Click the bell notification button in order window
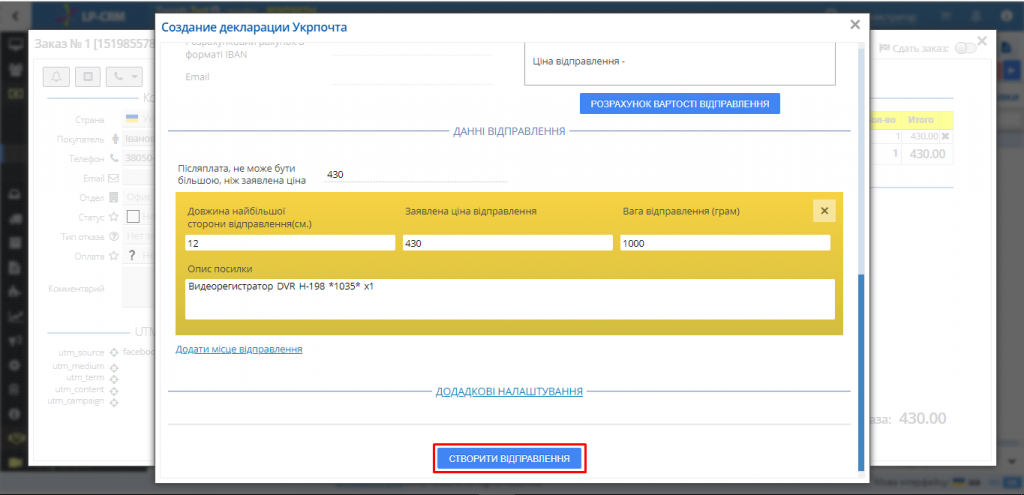This screenshot has height=495, width=1024. (56, 76)
